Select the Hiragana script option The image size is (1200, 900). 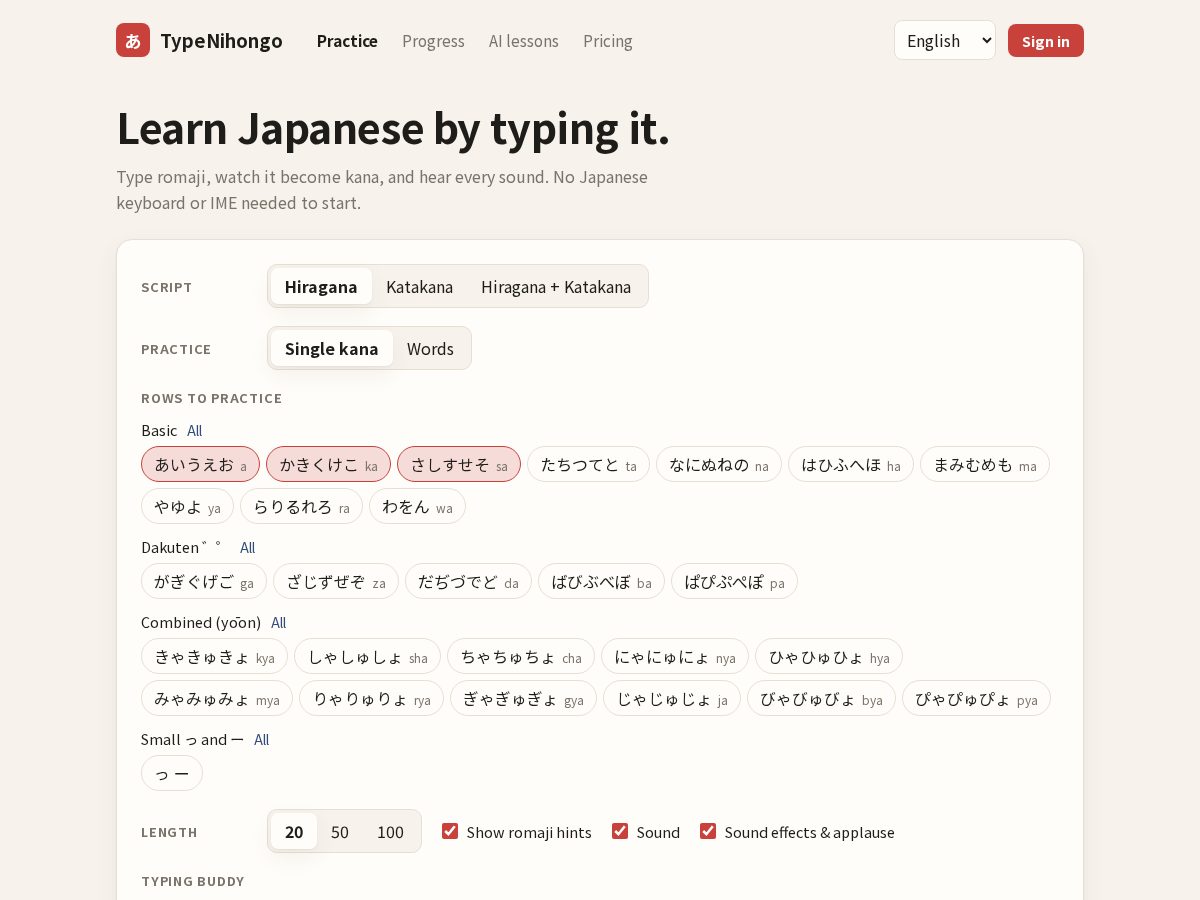321,287
